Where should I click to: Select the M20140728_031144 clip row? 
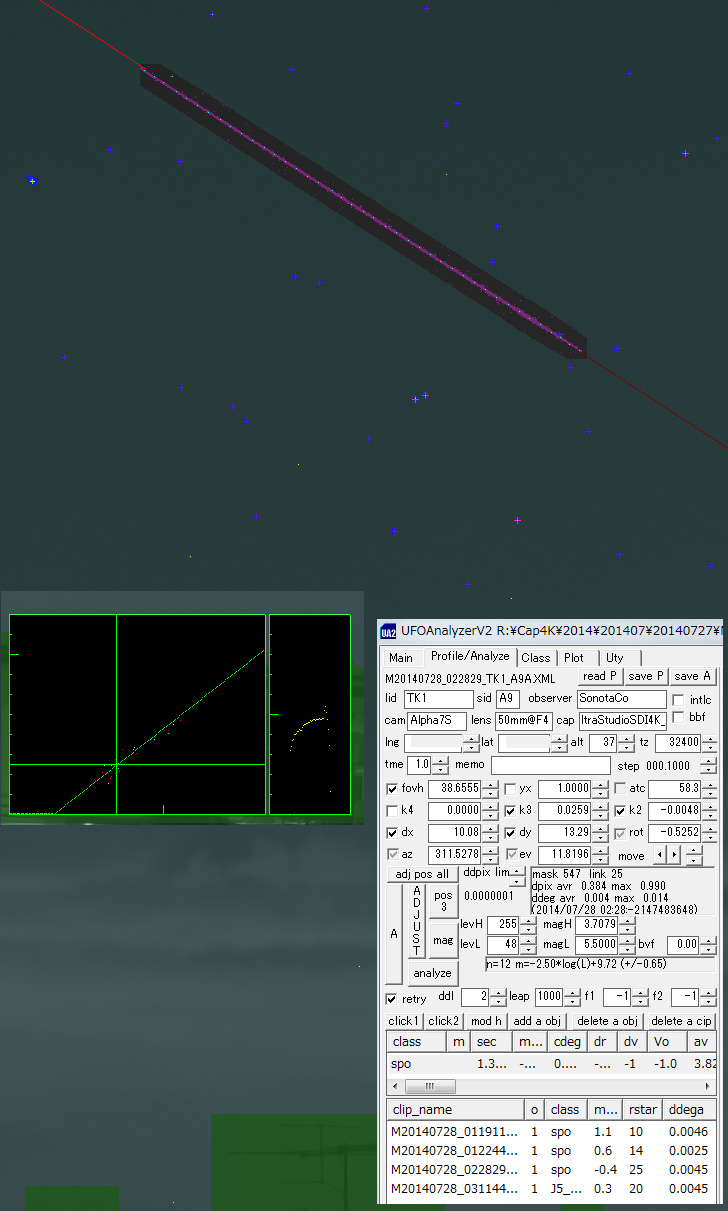(x=452, y=1189)
